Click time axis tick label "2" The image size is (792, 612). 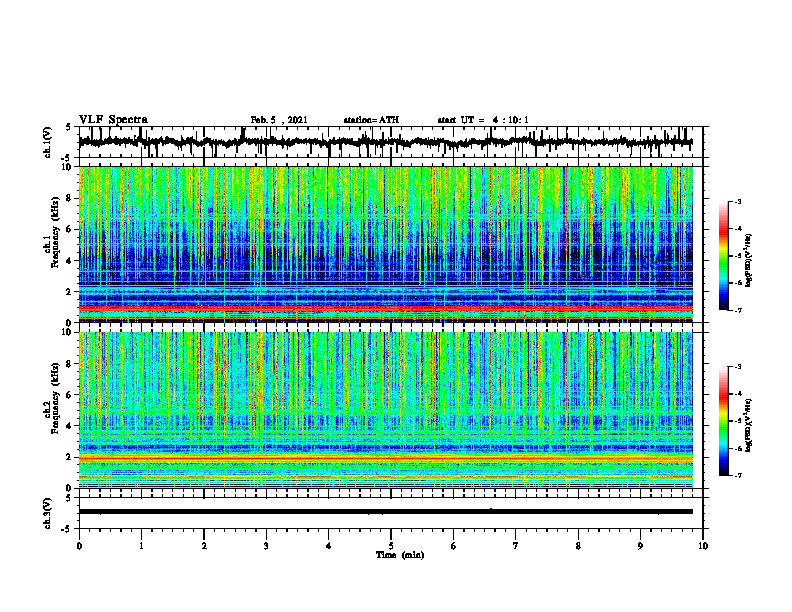[x=204, y=546]
